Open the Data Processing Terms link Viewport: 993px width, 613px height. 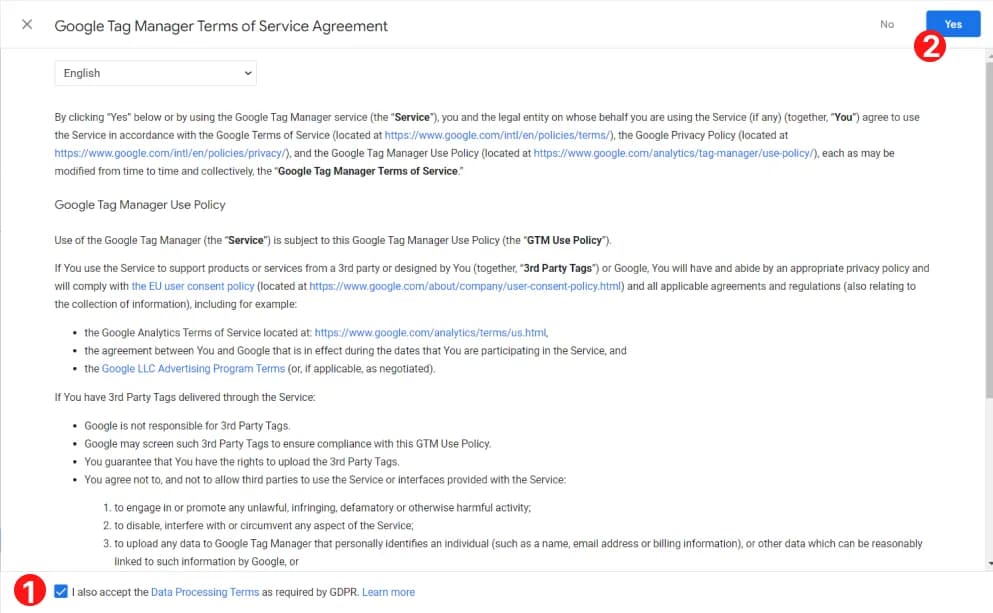coord(205,591)
